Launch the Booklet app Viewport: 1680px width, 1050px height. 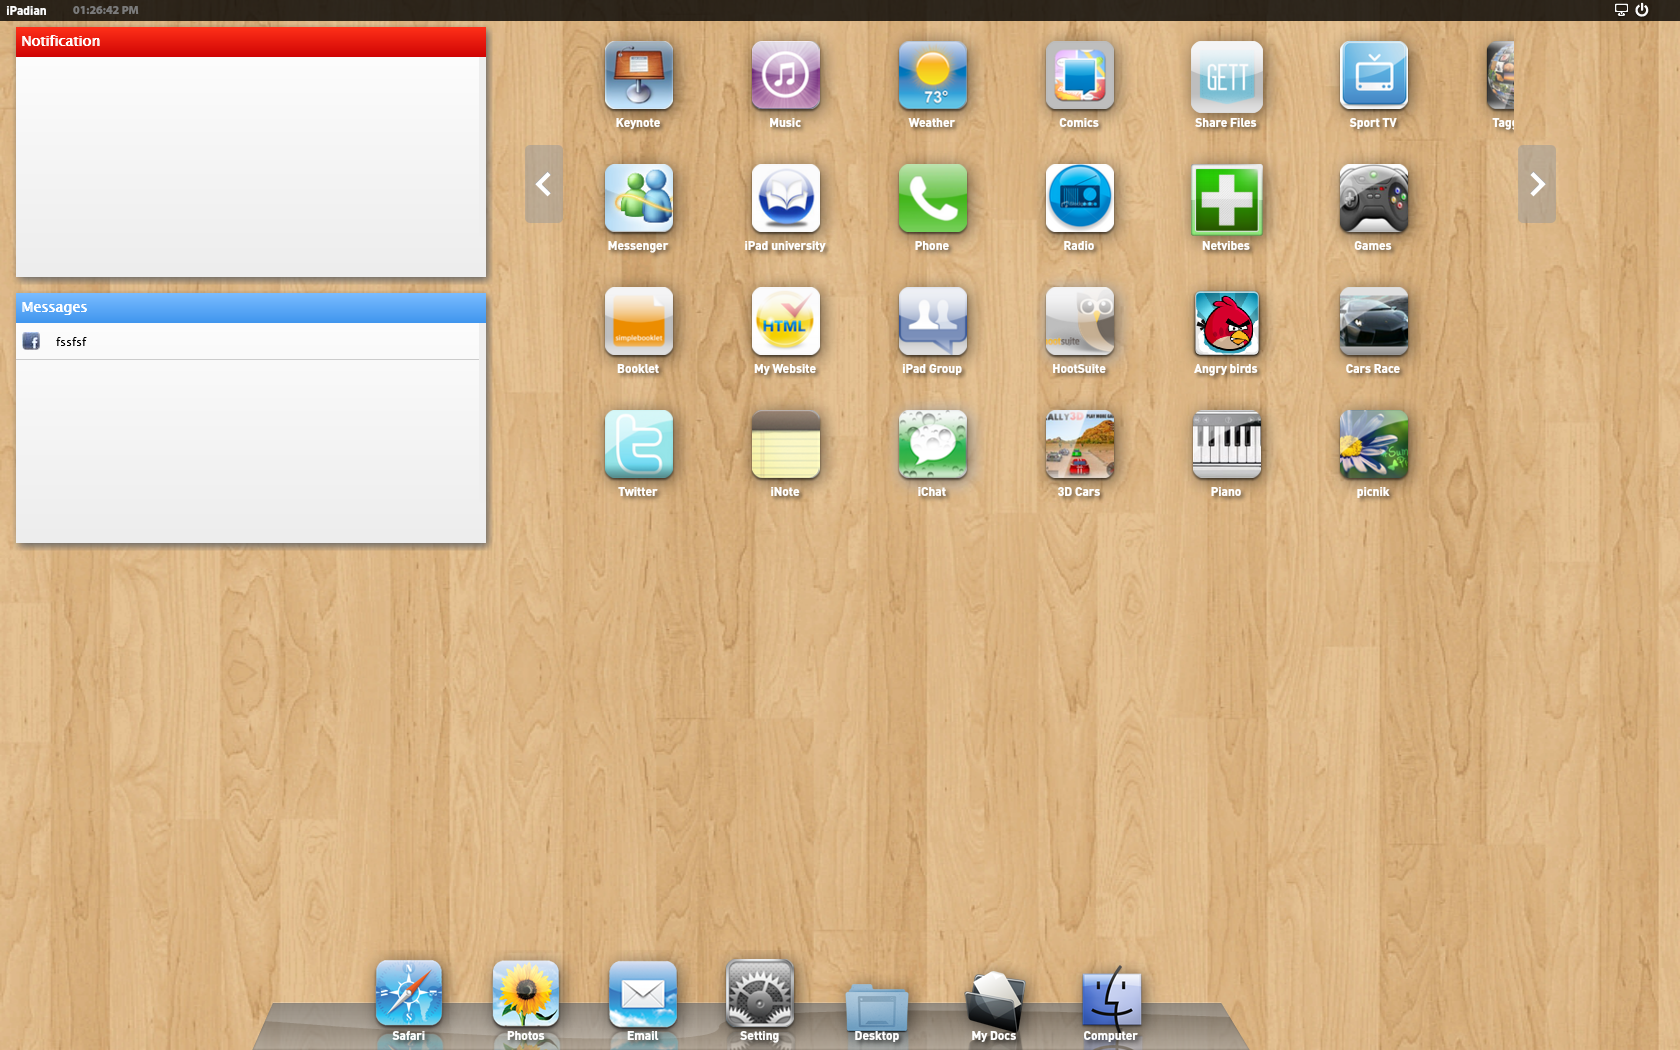click(x=638, y=322)
